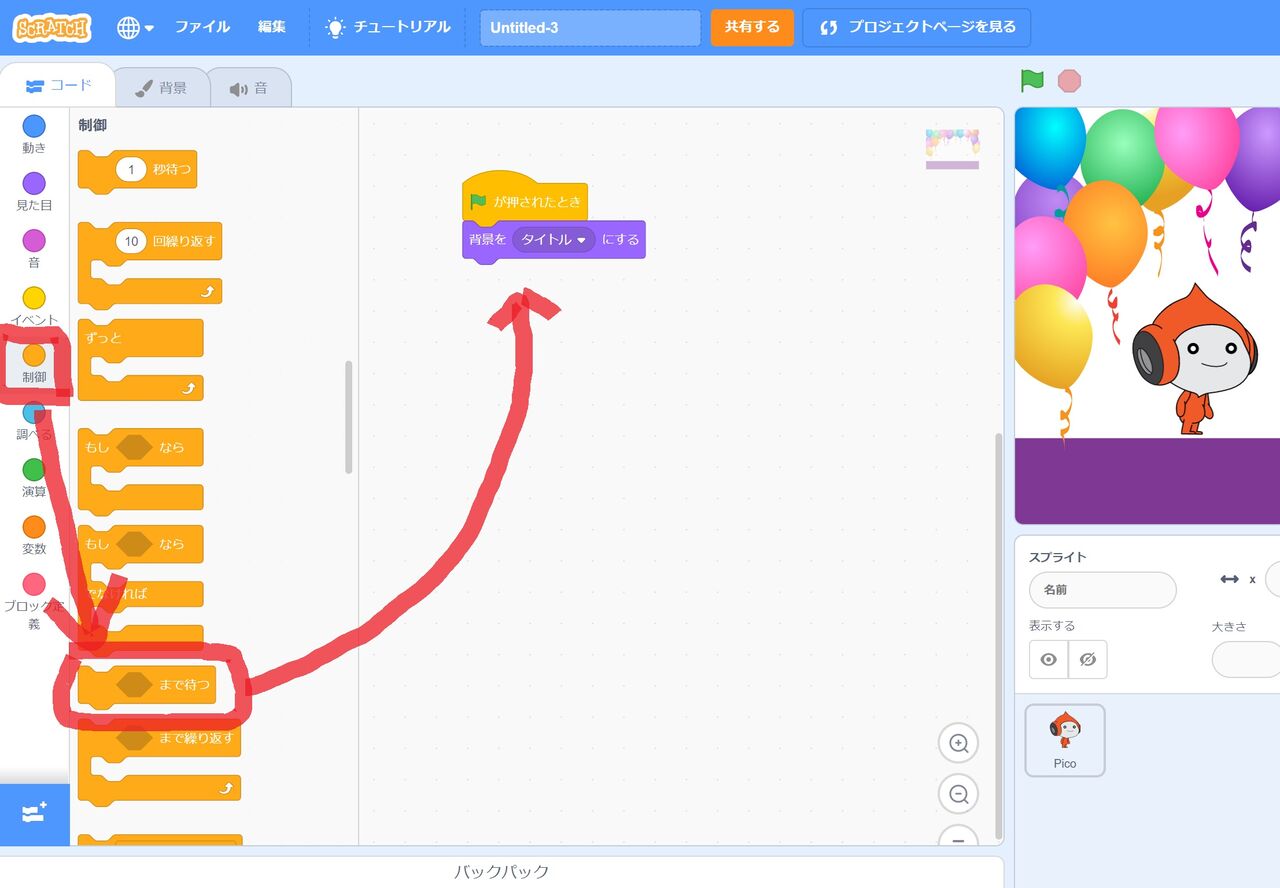Select the 制御 control category
Image resolution: width=1280 pixels, height=888 pixels.
(x=34, y=364)
